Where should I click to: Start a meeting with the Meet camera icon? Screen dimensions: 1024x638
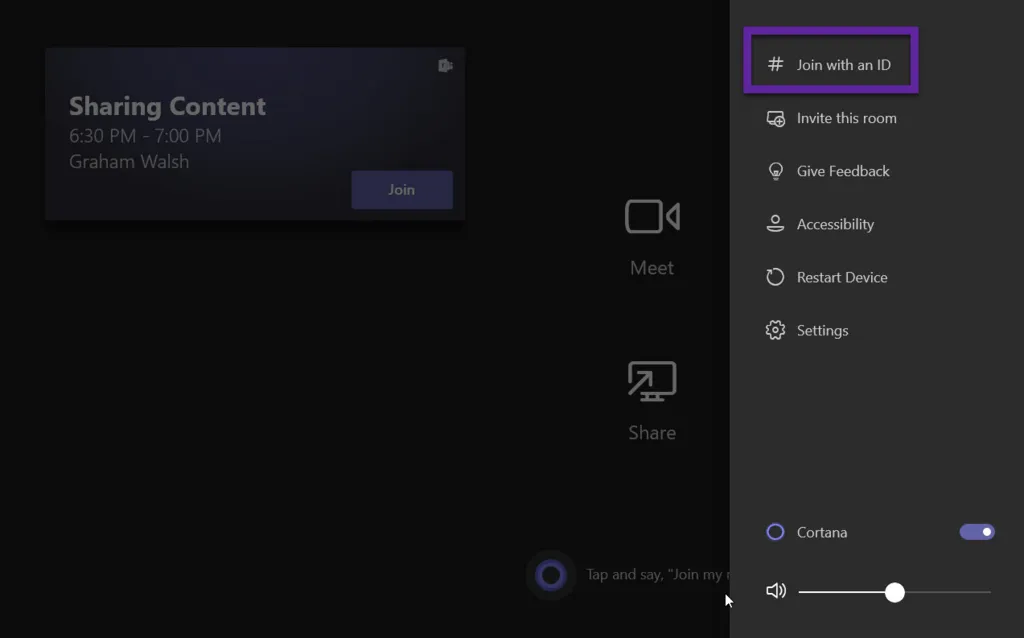coord(652,217)
